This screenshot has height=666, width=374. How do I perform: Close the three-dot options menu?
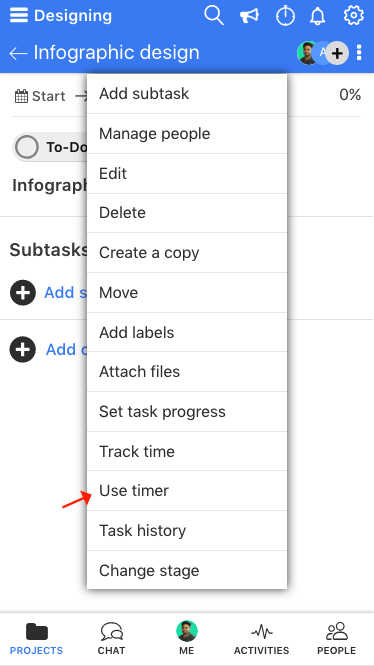click(x=359, y=53)
